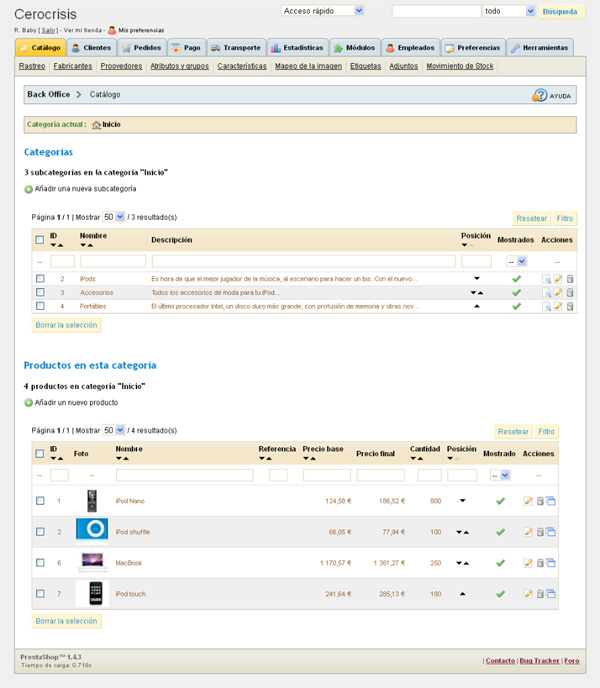The image size is (600, 688).
Task: Go to the Módulos tab
Action: tap(354, 47)
